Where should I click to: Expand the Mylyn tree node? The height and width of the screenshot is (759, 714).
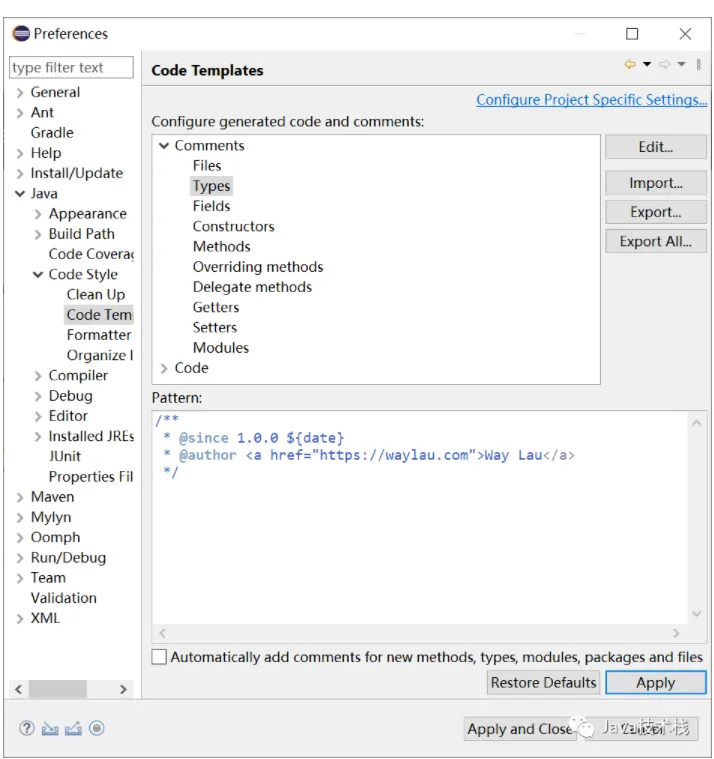pyautogui.click(x=20, y=518)
